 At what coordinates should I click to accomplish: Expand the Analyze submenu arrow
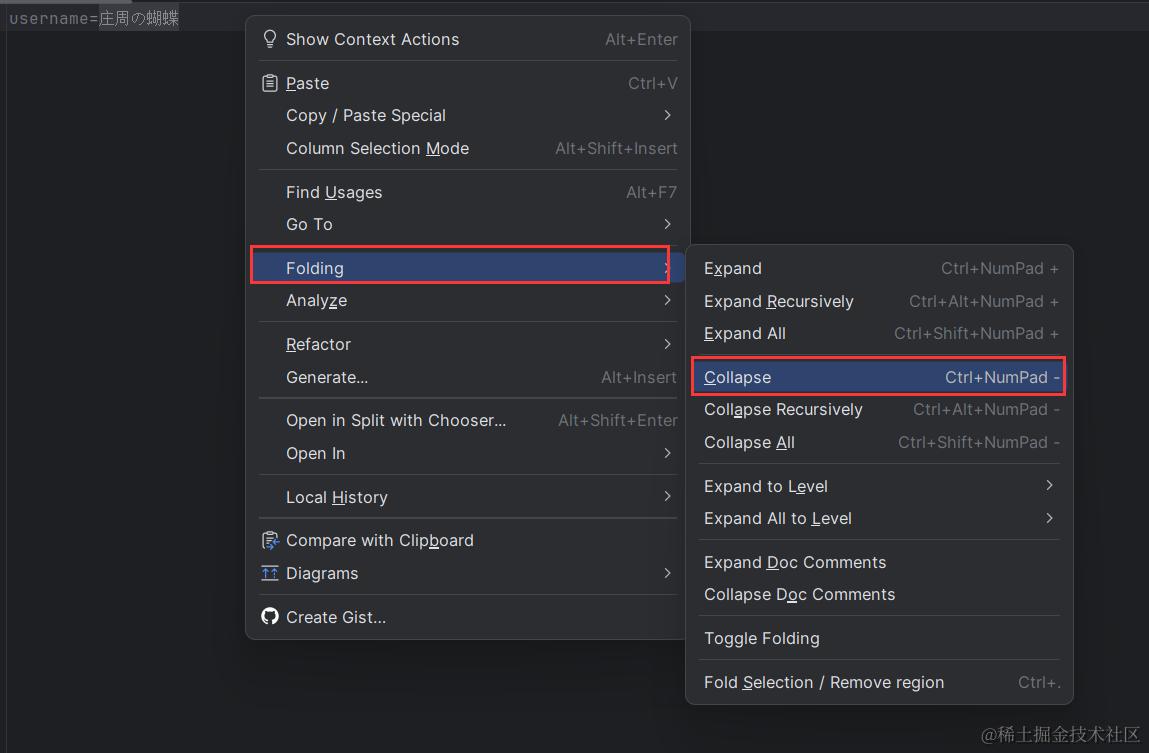[x=667, y=300]
